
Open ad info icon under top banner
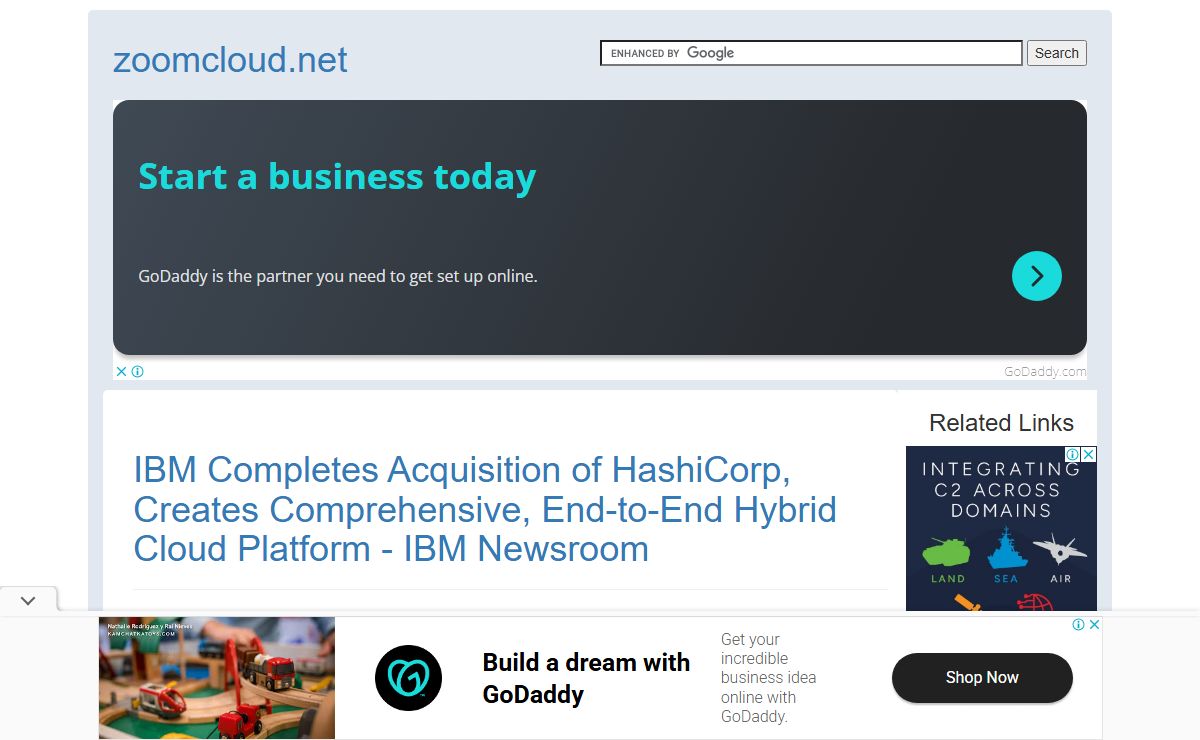click(138, 371)
